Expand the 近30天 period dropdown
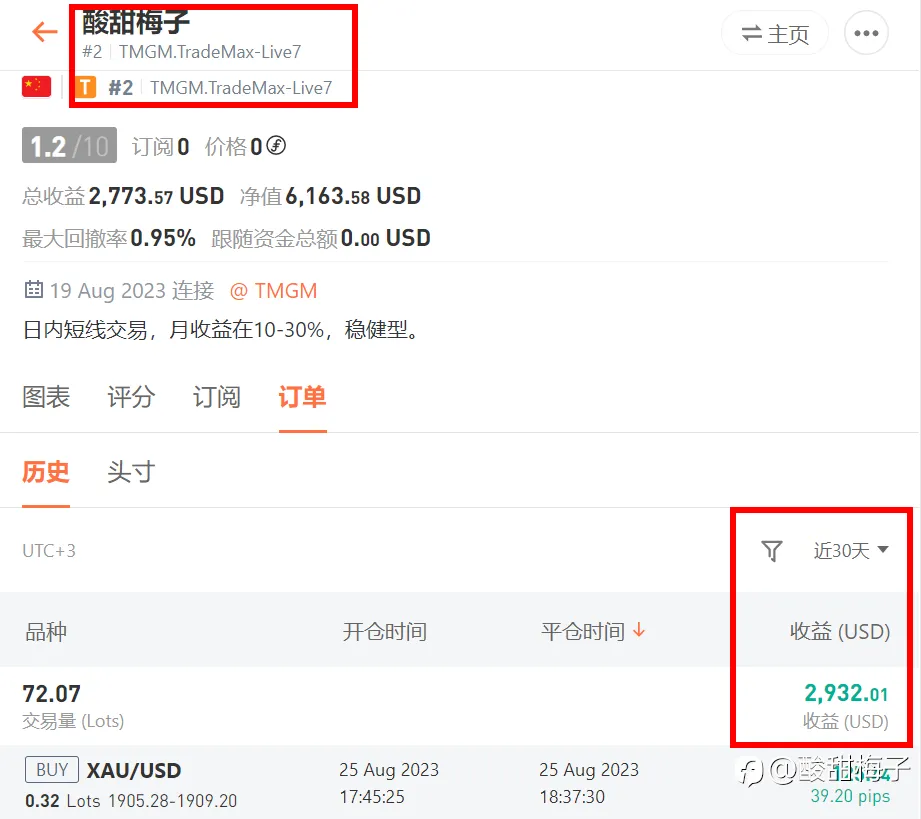The width and height of the screenshot is (921, 819). (x=851, y=551)
